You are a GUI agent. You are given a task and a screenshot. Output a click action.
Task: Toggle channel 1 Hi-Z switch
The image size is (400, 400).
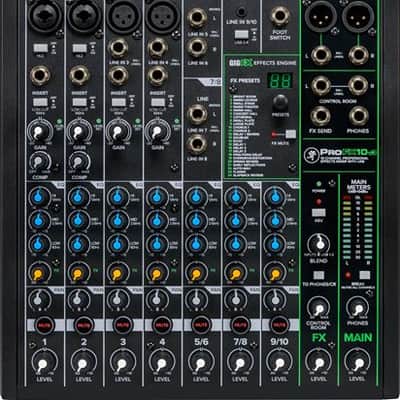click(40, 48)
